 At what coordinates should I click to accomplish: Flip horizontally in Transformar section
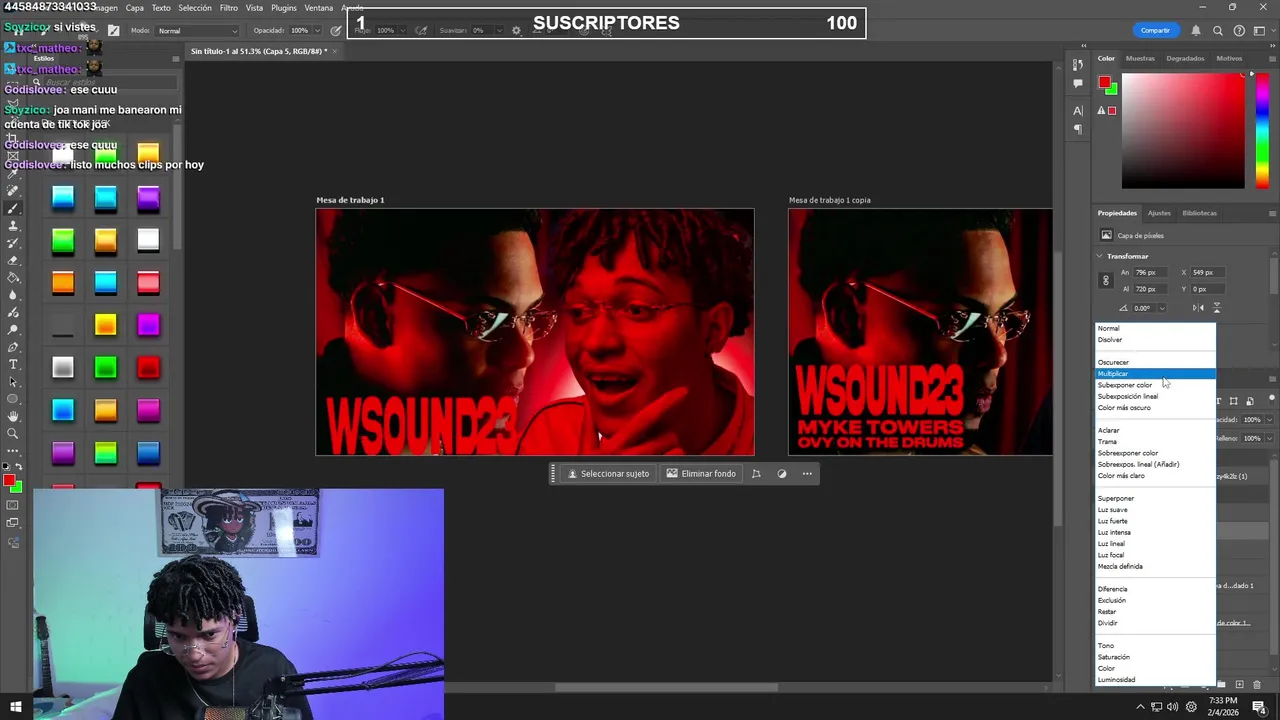(1199, 308)
